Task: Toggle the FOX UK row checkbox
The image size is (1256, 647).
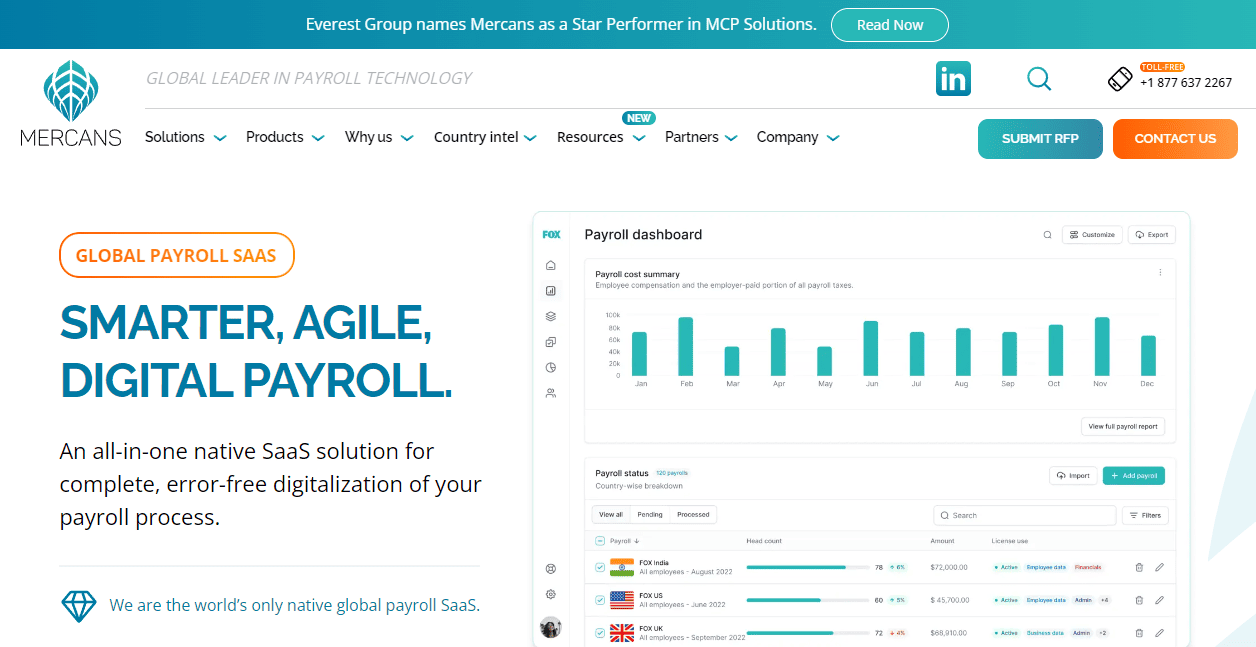Action: (600, 633)
